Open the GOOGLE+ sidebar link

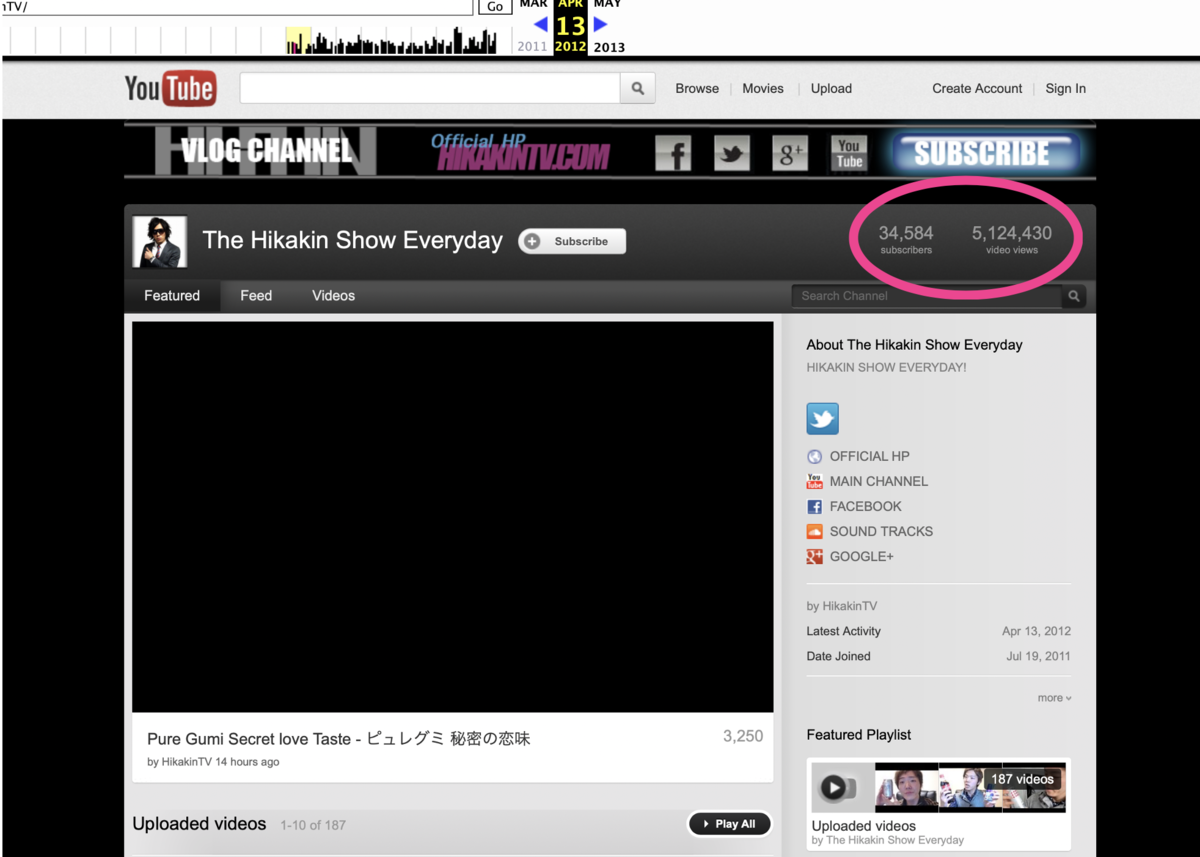point(861,556)
